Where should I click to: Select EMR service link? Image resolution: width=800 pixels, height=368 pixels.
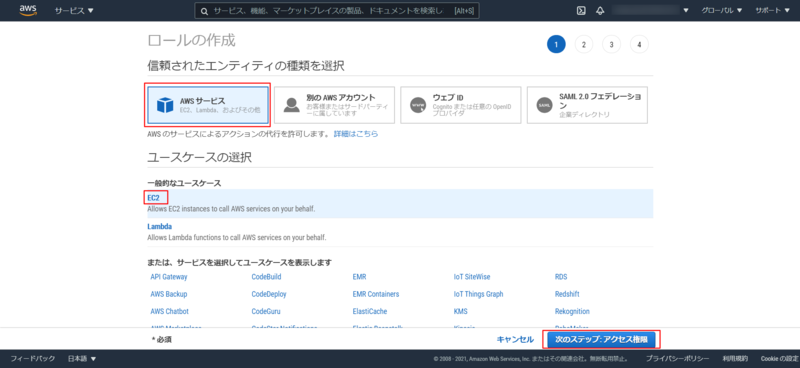point(359,277)
